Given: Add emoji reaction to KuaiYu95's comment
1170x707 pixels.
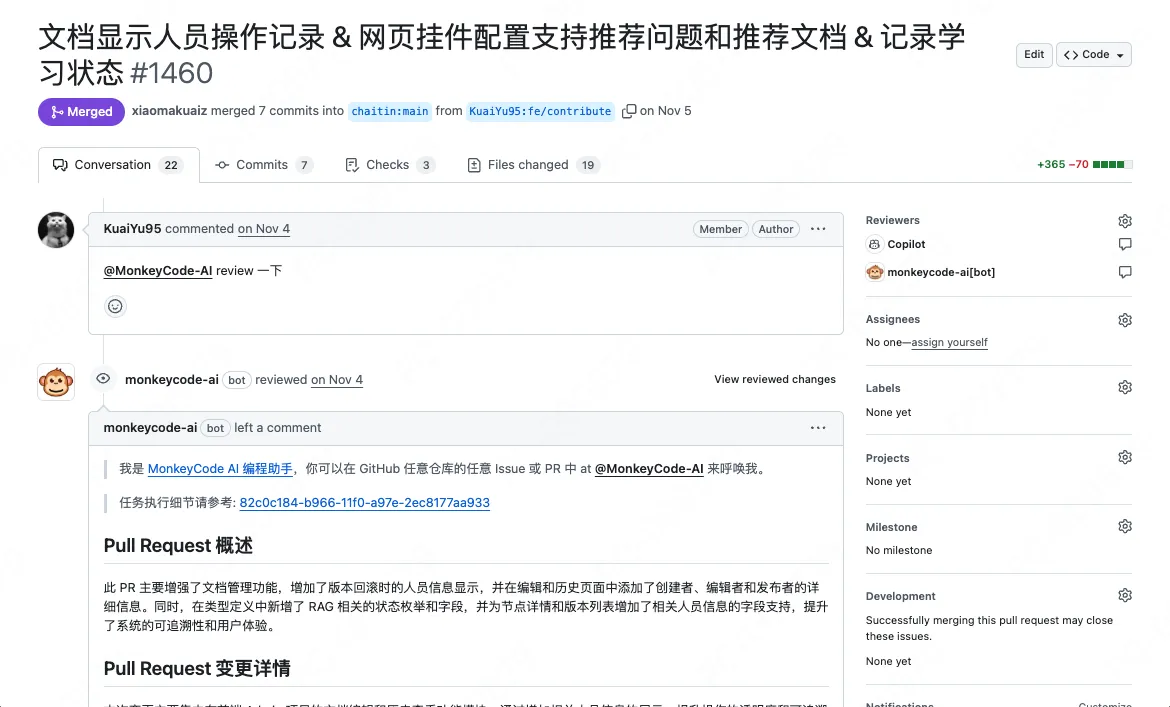Looking at the screenshot, I should (x=115, y=306).
